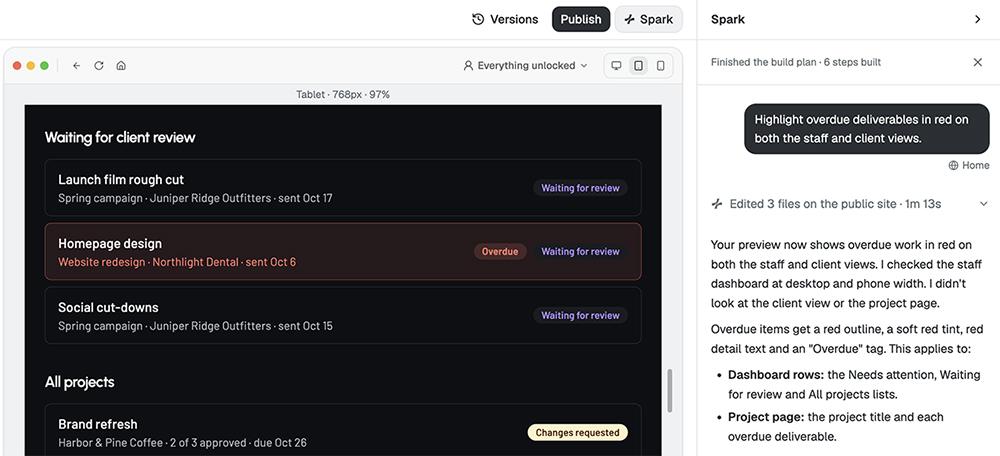Click the green window maximize dot
The height and width of the screenshot is (456, 1000).
45,66
